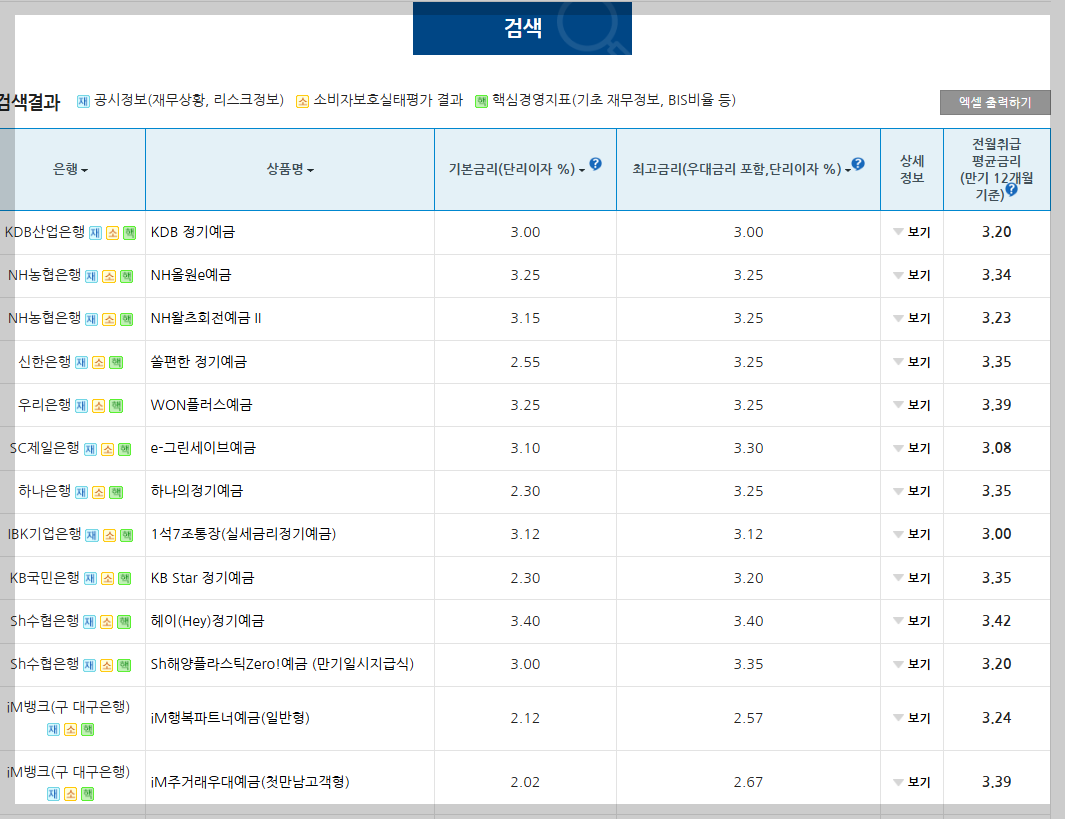Show 보기 details for iM행복파트너예금(일반형)
Image resolution: width=1065 pixels, height=819 pixels.
coord(911,718)
